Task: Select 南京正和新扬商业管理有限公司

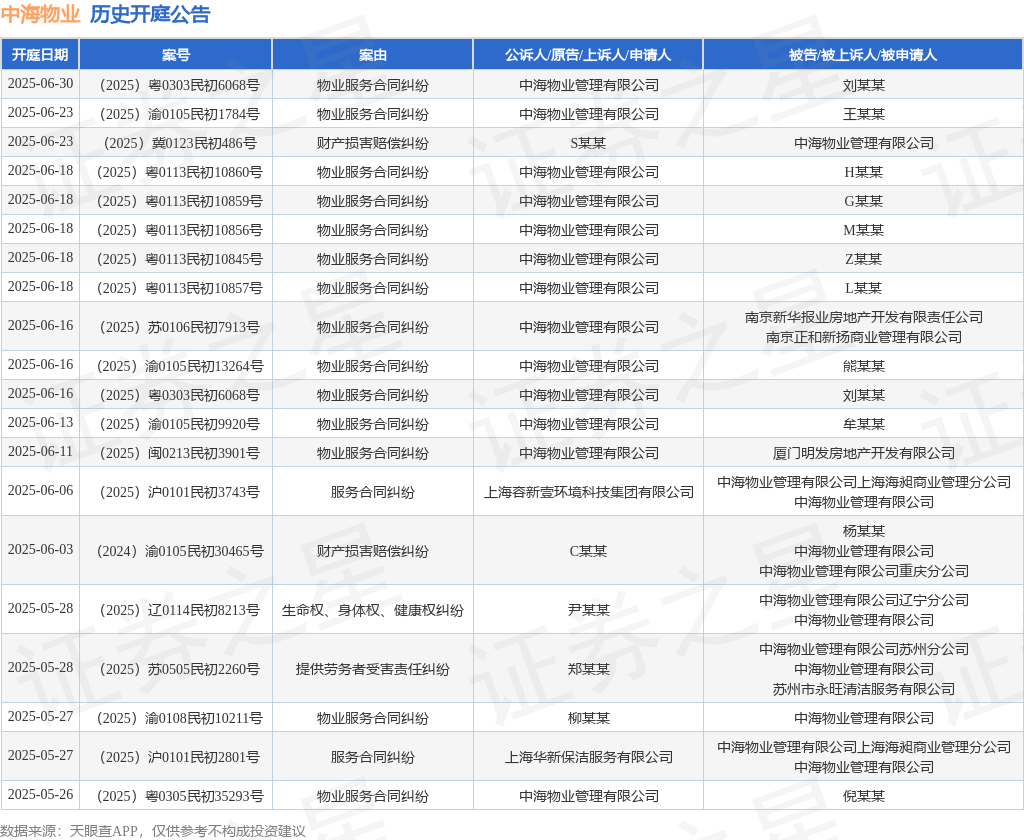Action: pyautogui.click(x=863, y=337)
